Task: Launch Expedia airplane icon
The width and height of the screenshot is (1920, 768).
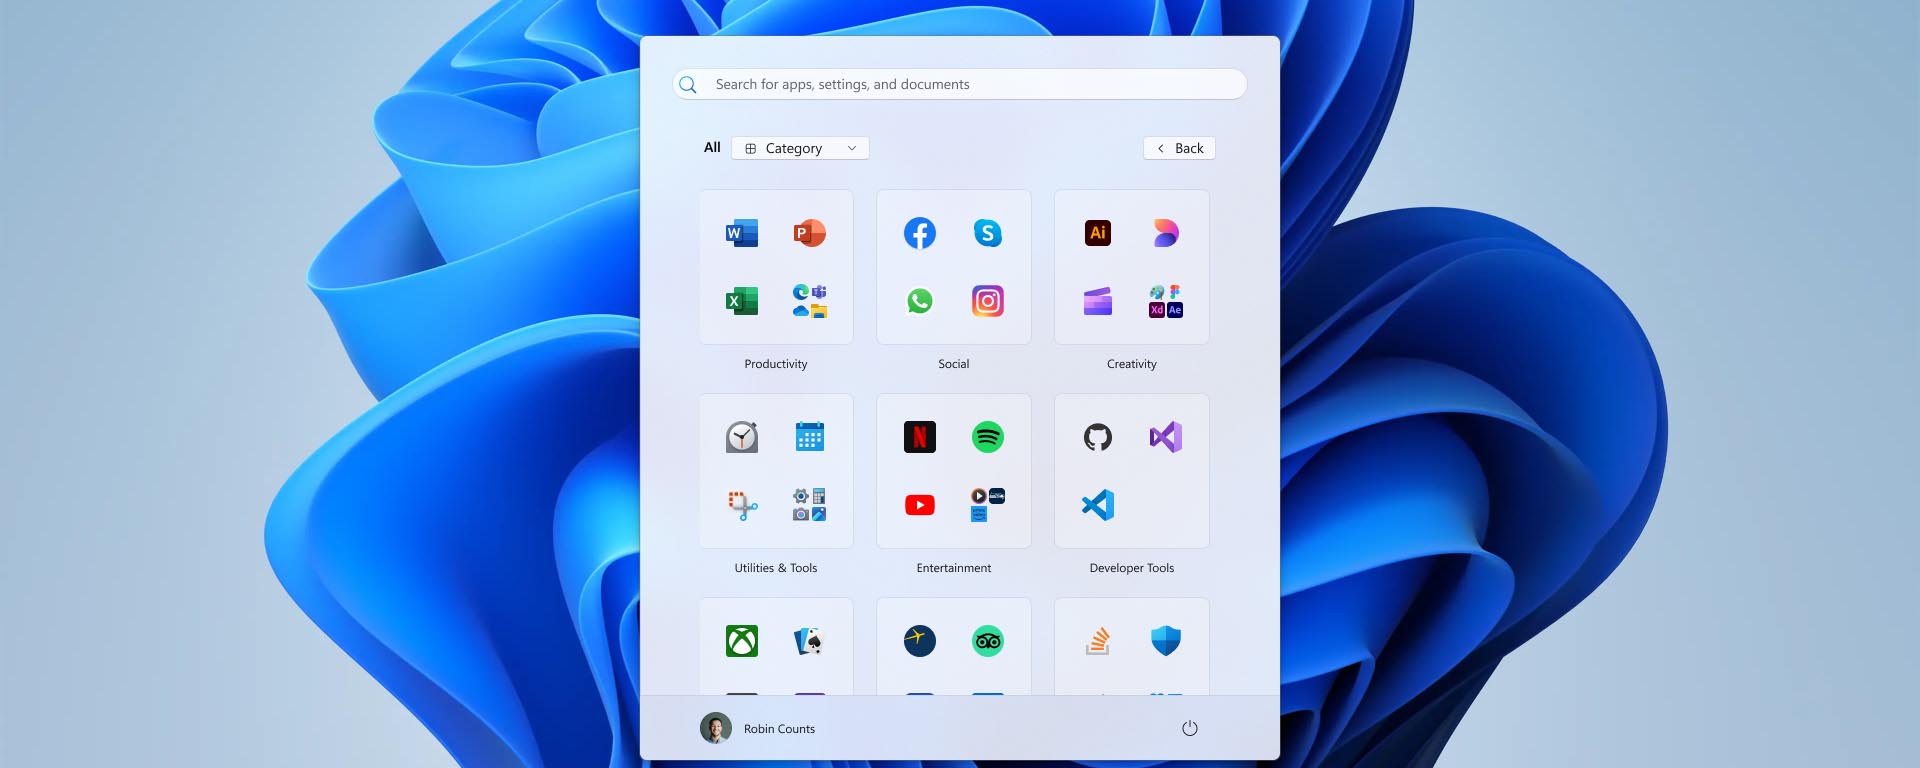Action: 920,641
